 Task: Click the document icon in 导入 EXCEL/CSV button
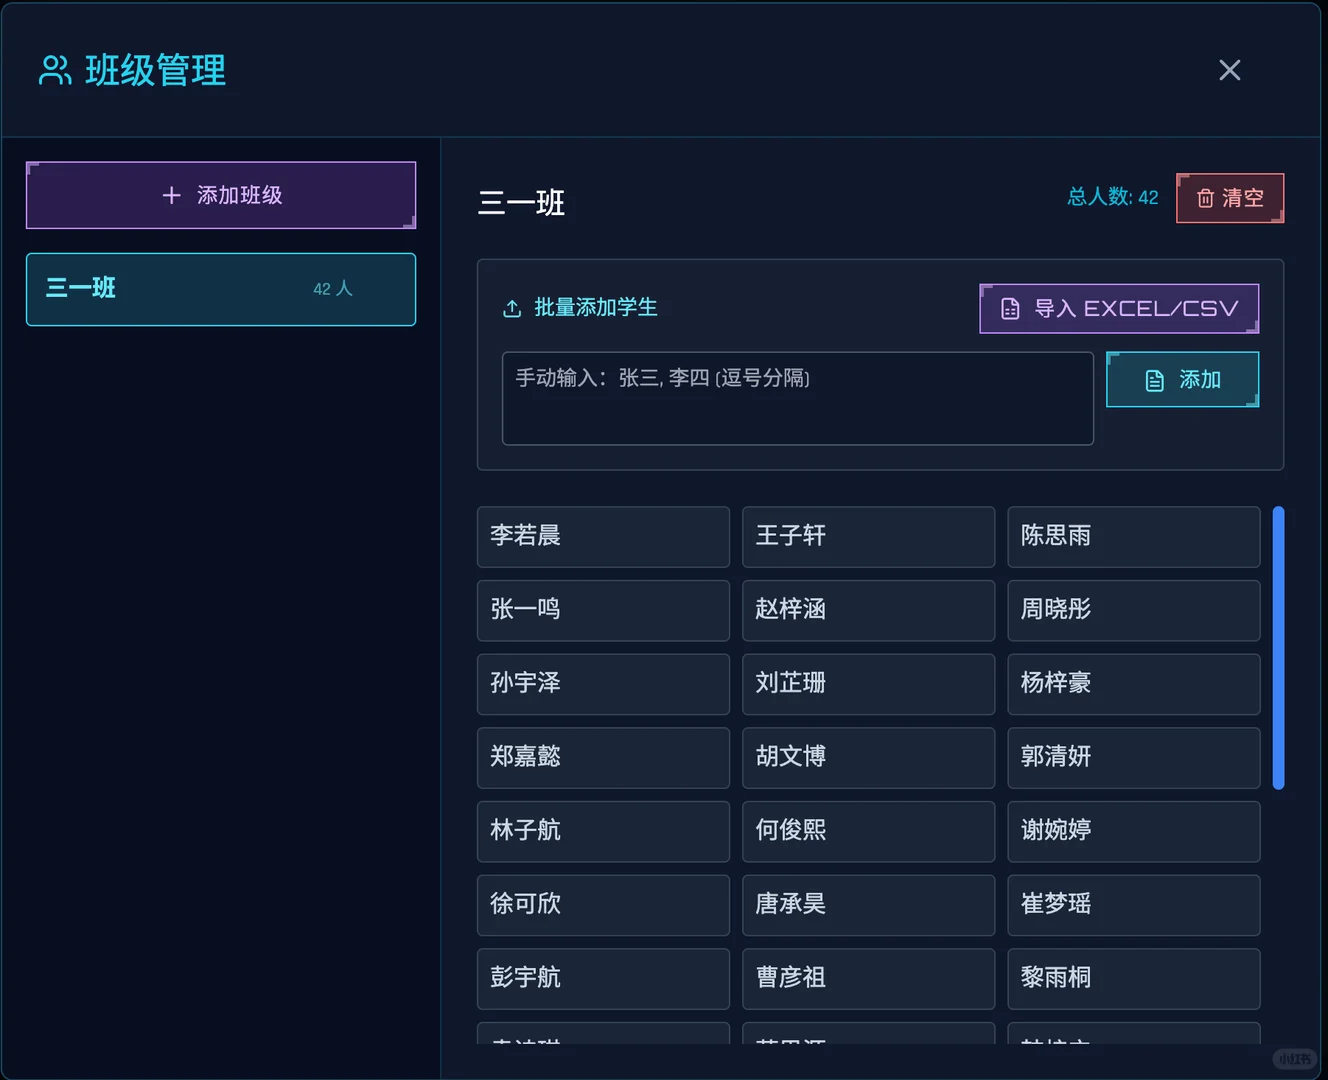(1009, 308)
